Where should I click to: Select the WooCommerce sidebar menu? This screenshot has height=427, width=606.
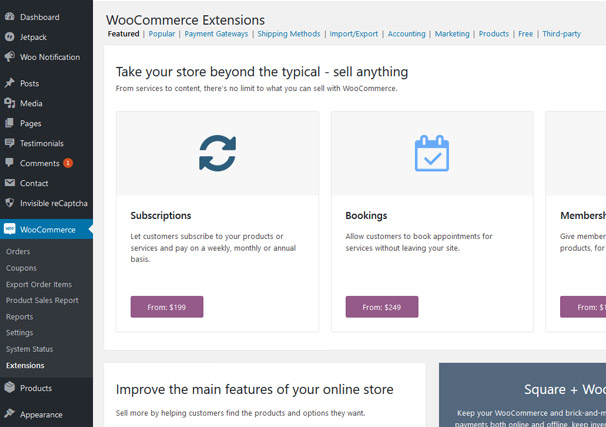pyautogui.click(x=46, y=230)
